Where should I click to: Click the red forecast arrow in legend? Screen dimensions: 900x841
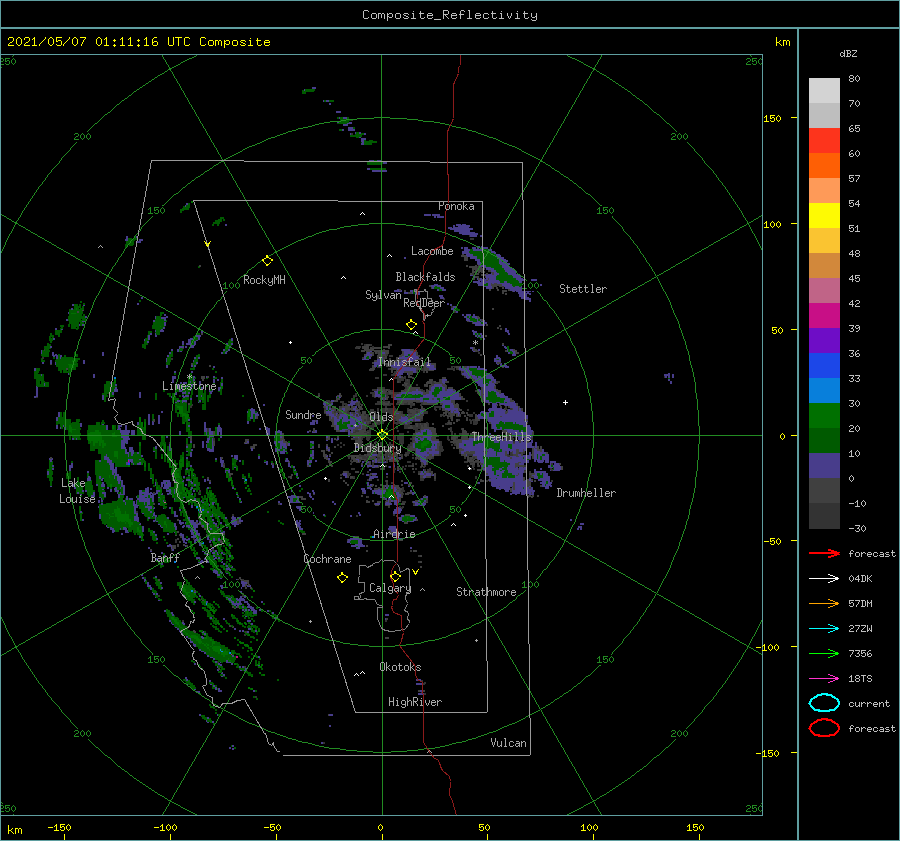(824, 553)
